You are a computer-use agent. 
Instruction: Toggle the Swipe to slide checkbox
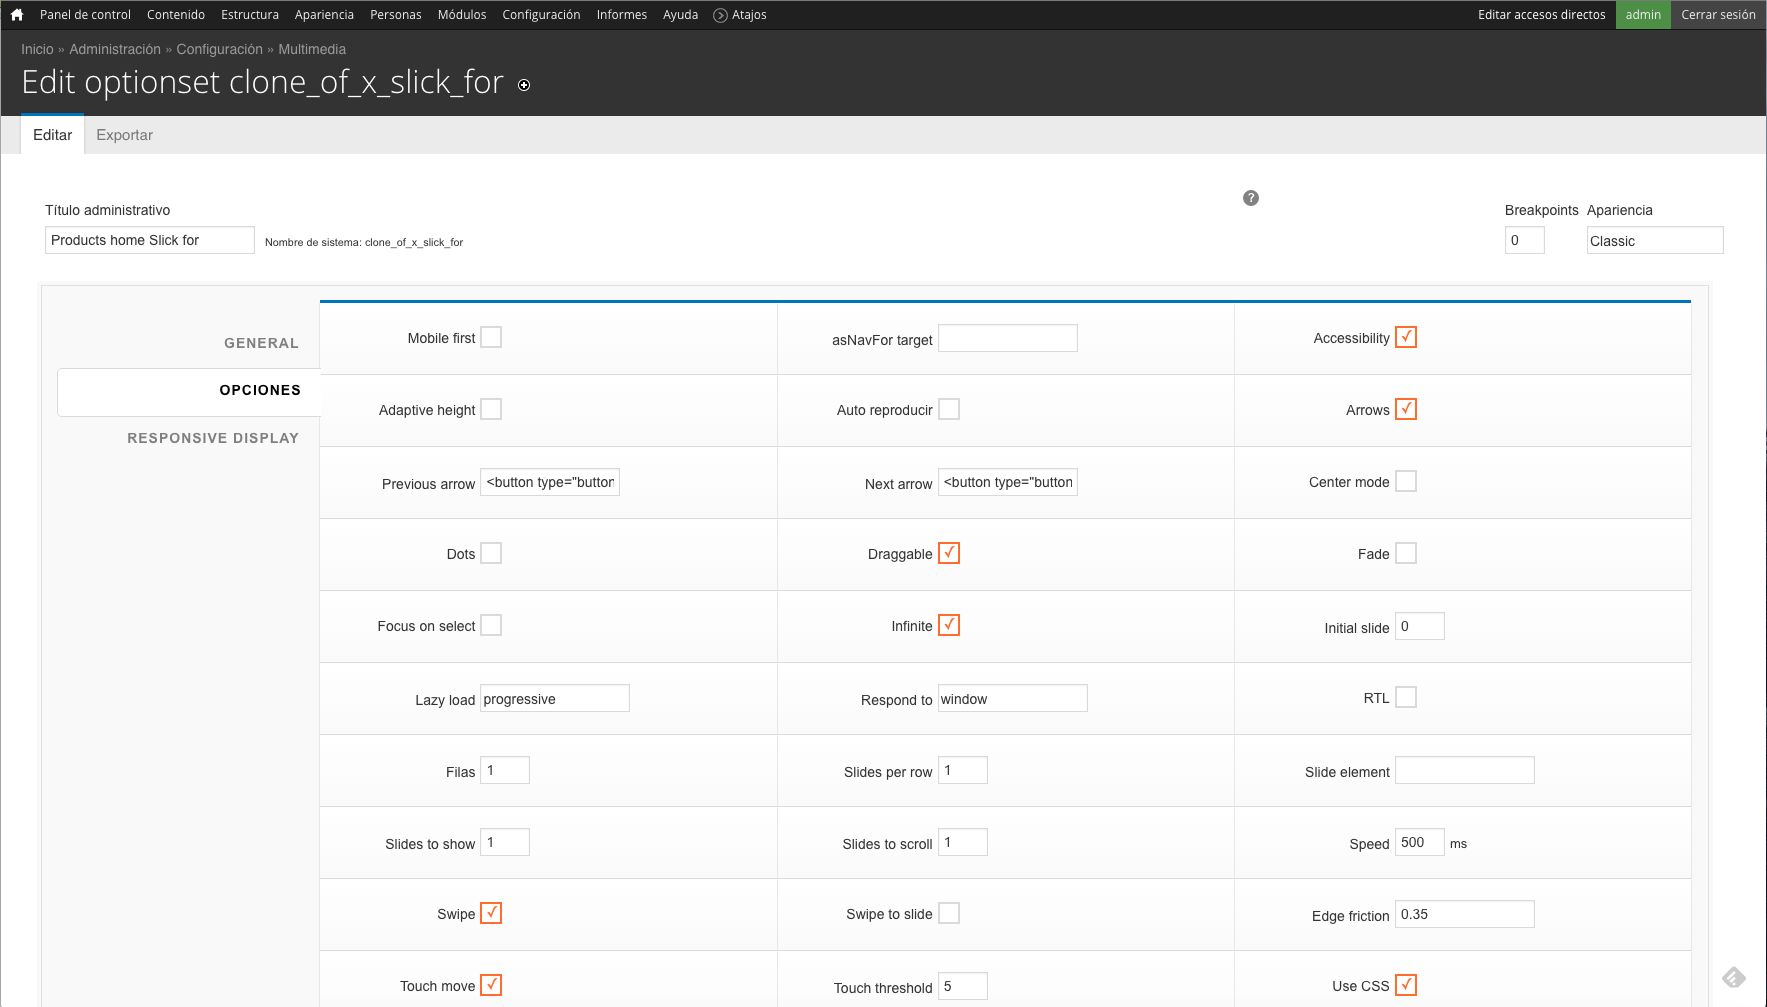(x=948, y=912)
